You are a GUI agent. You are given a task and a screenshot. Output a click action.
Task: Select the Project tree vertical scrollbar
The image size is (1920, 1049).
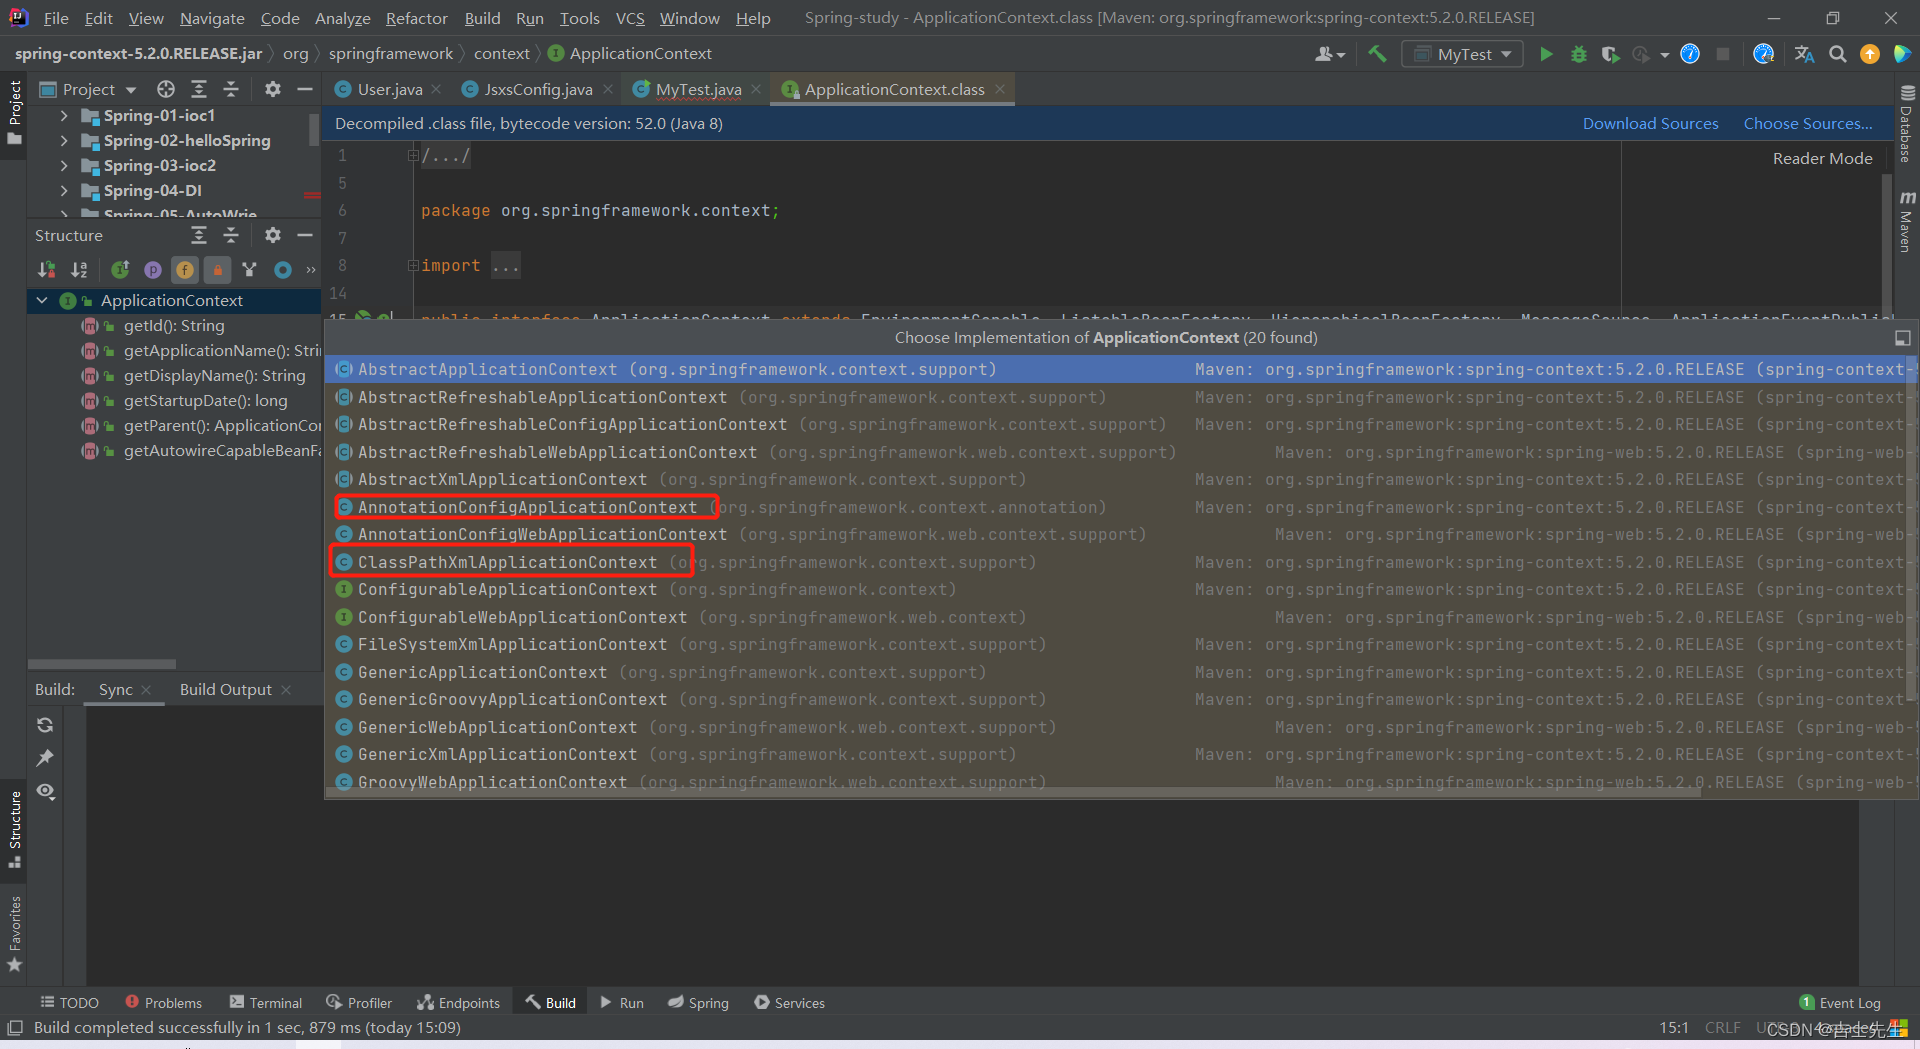[314, 130]
